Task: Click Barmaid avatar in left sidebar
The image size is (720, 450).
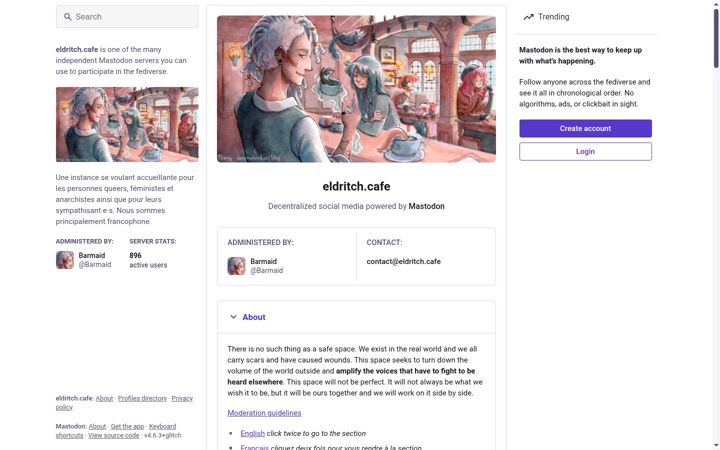Action: pos(65,260)
